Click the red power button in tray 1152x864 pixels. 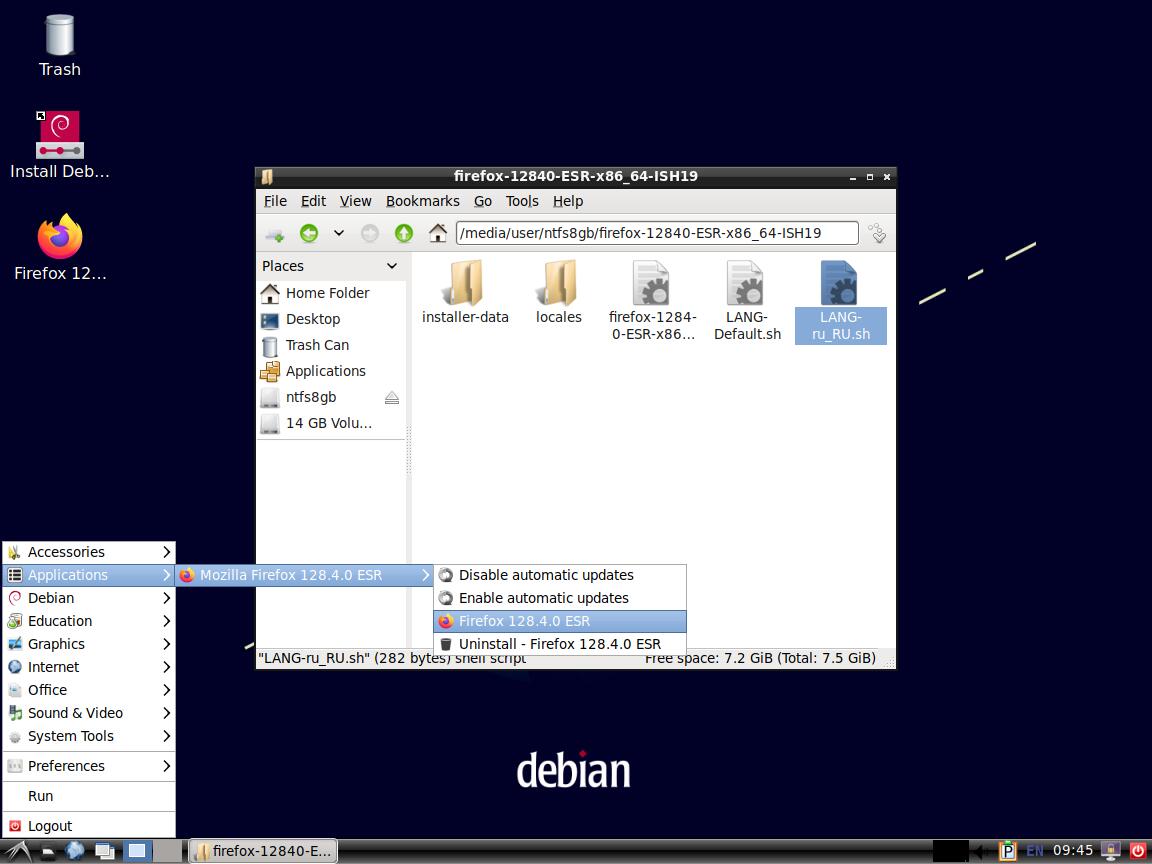point(1137,852)
